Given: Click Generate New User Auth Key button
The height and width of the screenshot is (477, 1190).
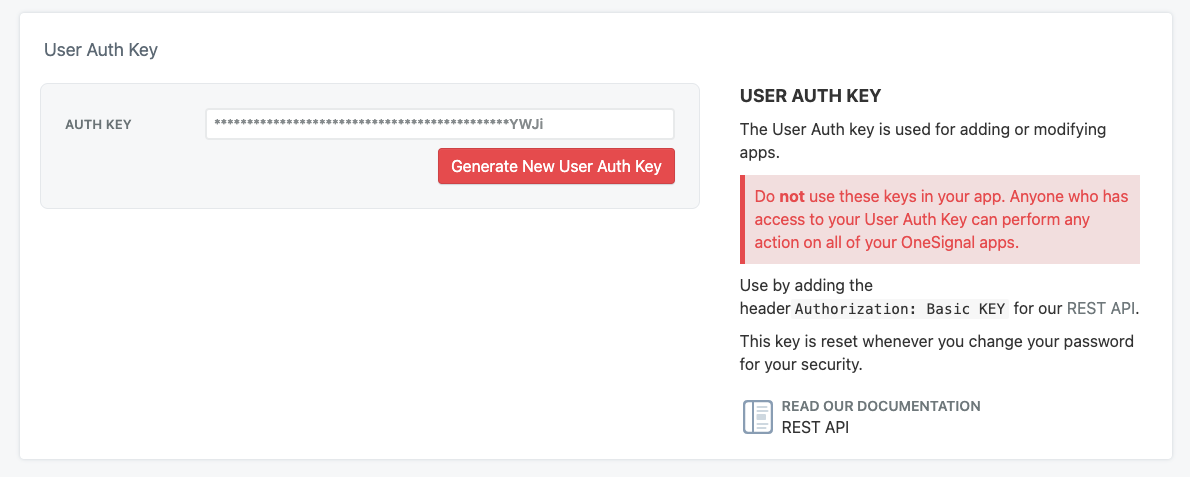Looking at the screenshot, I should tap(556, 166).
